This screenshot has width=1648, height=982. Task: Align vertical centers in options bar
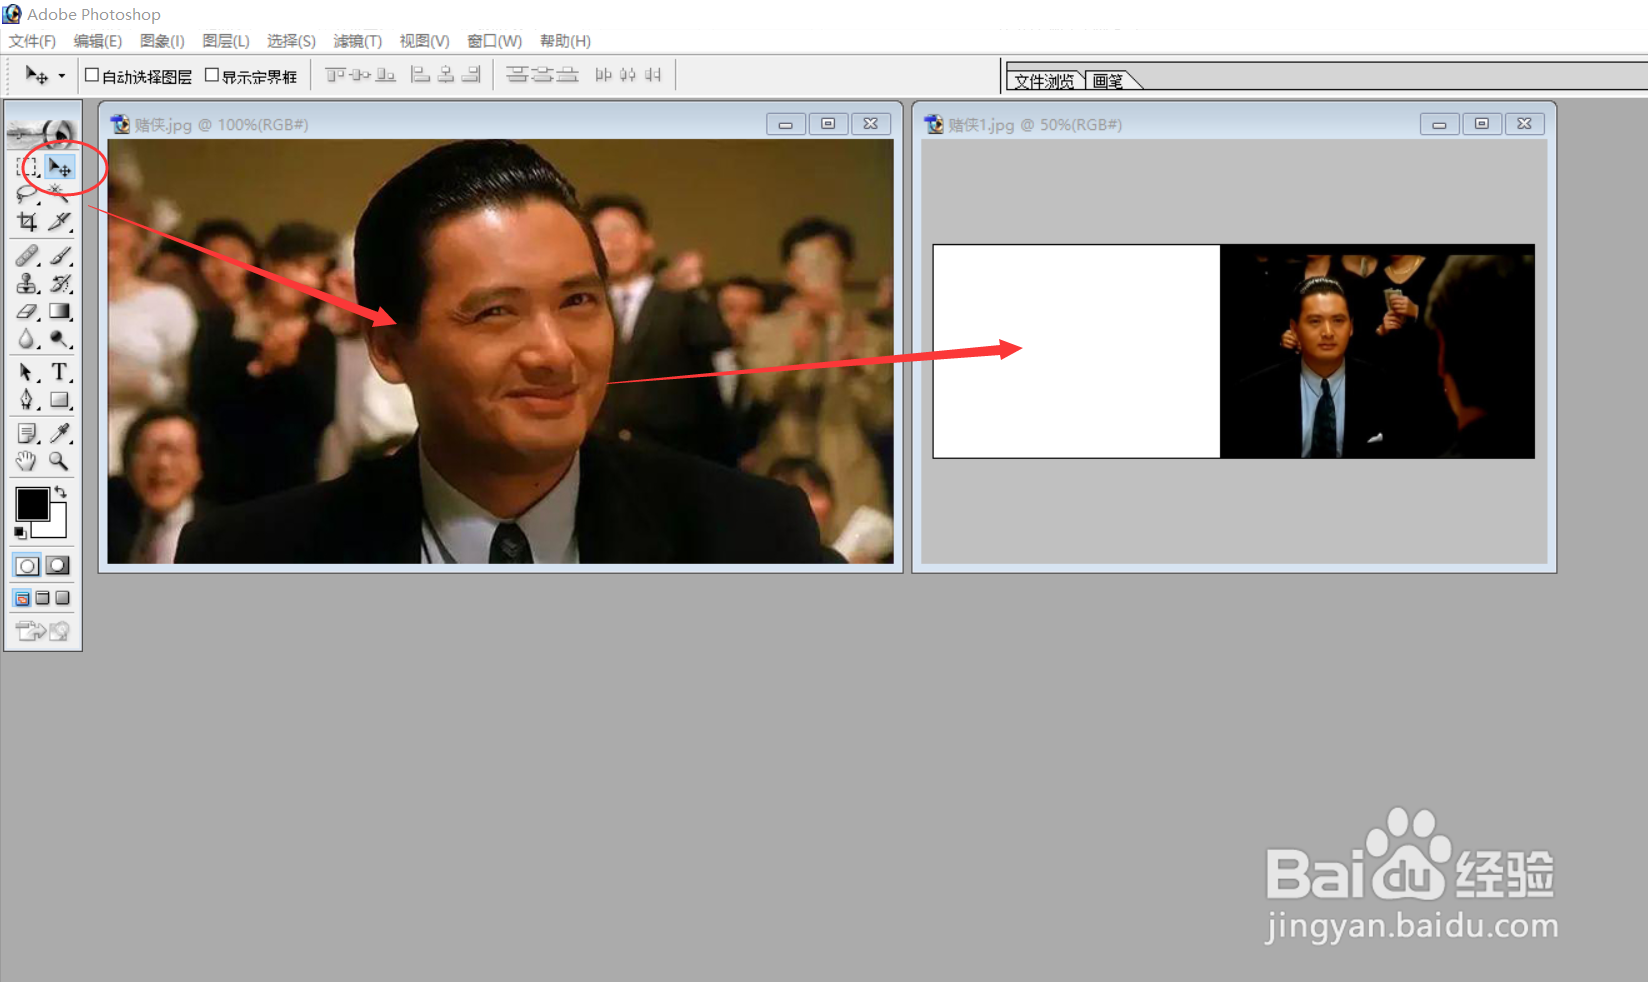[x=360, y=75]
